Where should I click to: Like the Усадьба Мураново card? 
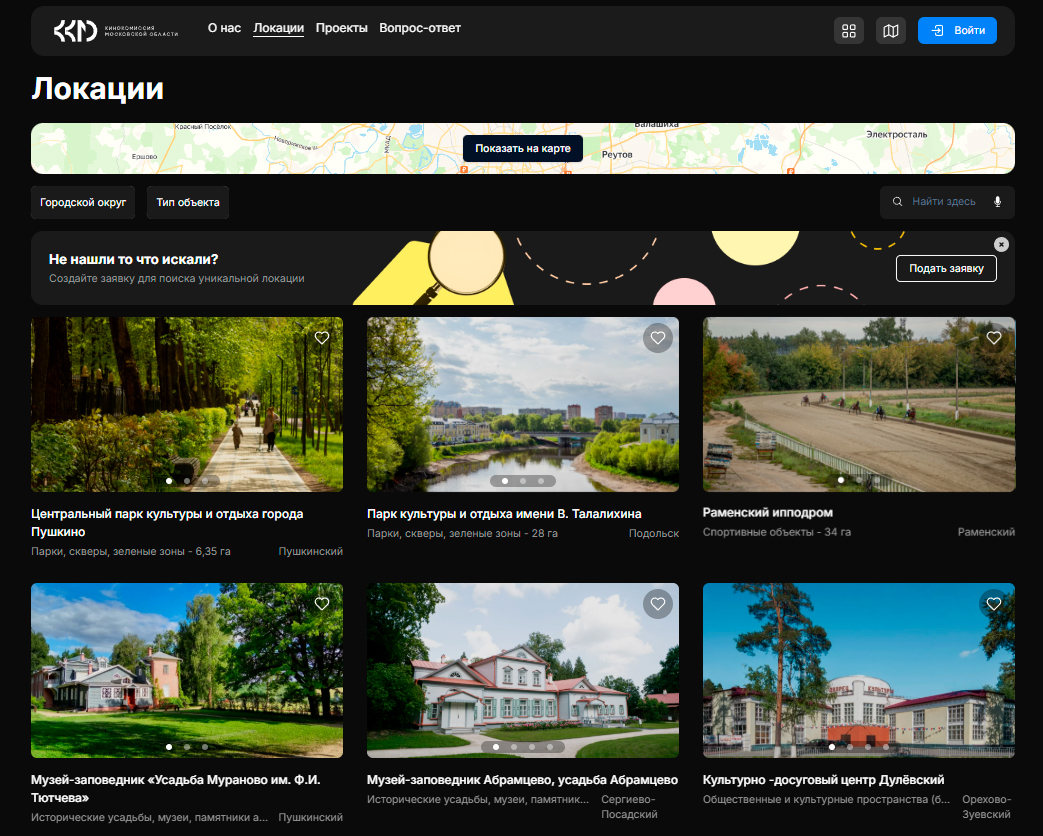click(x=322, y=604)
